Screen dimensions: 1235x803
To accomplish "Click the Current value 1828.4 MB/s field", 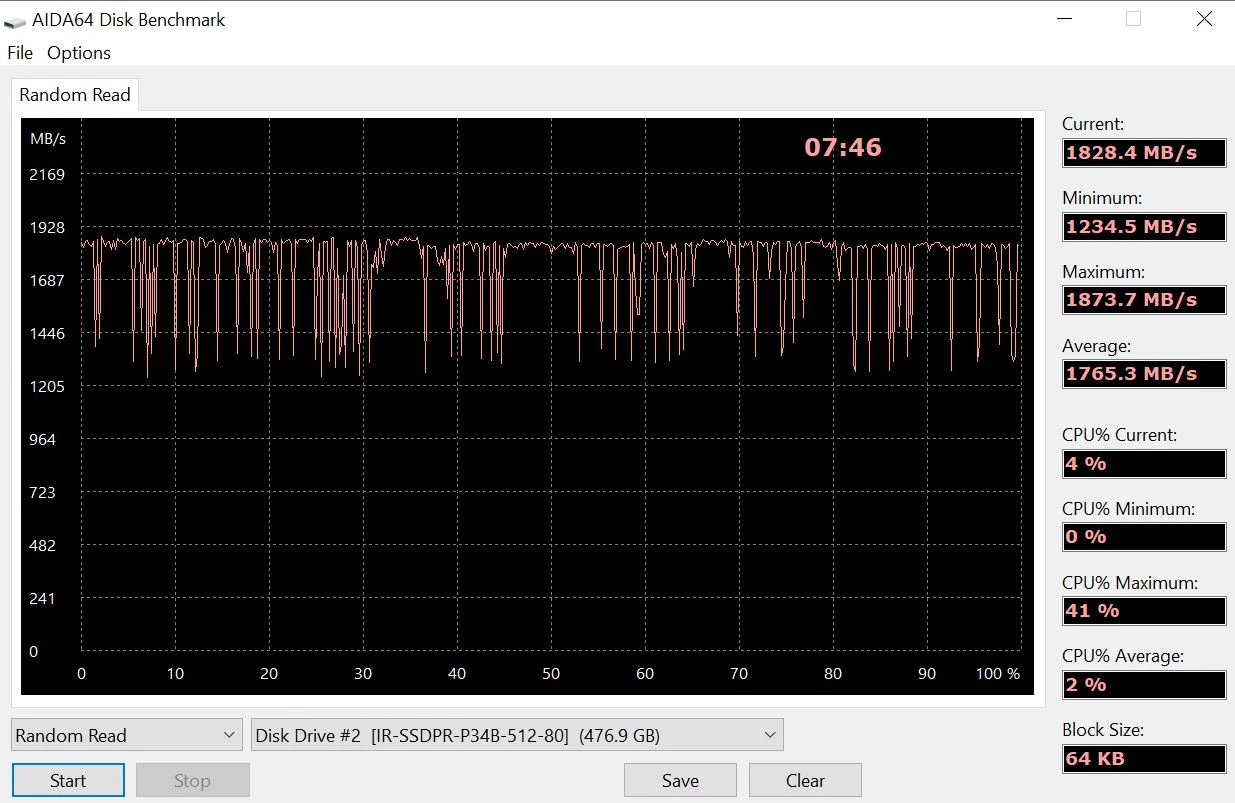I will [x=1144, y=153].
